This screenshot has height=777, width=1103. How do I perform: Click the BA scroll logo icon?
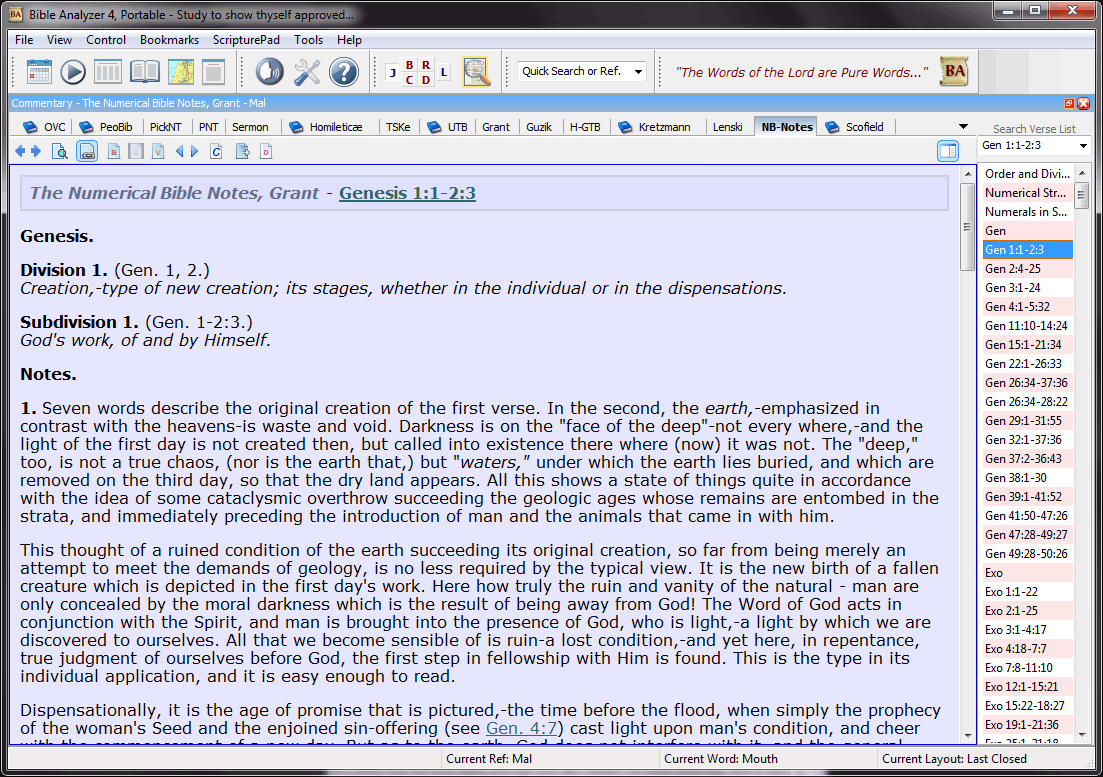click(x=954, y=71)
